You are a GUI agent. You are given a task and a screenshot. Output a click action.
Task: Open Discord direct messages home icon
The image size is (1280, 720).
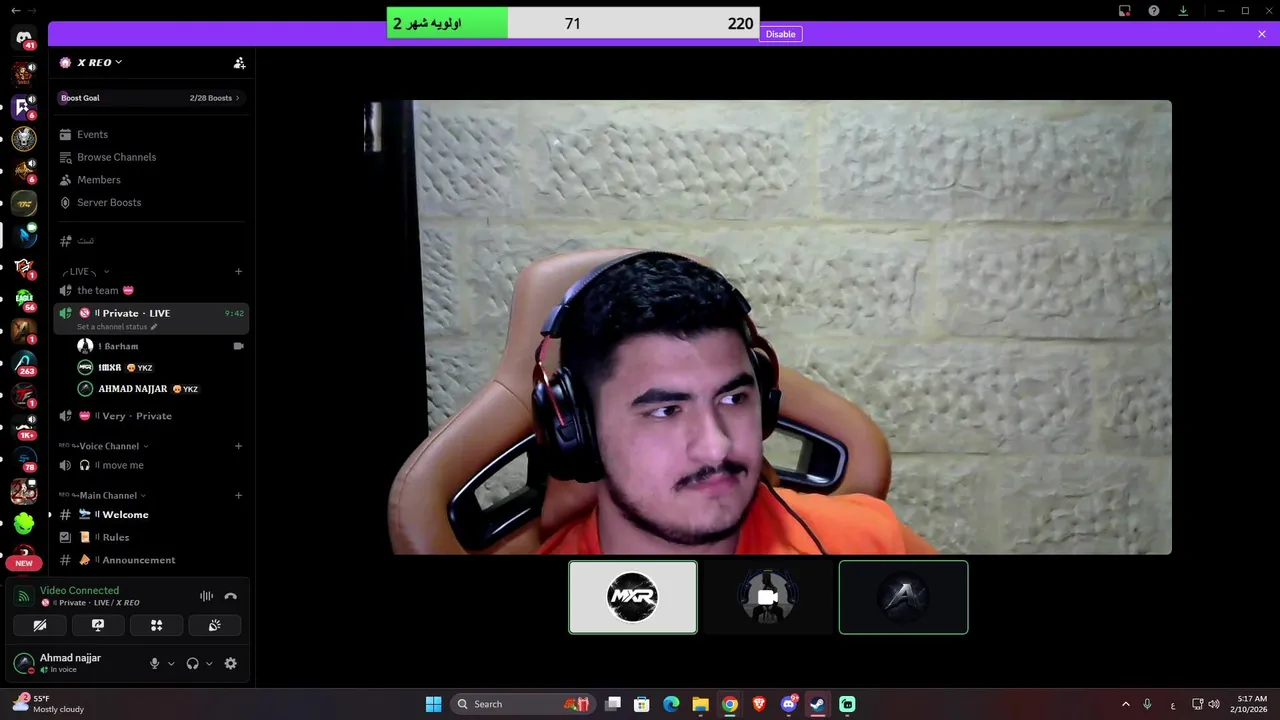(x=24, y=38)
